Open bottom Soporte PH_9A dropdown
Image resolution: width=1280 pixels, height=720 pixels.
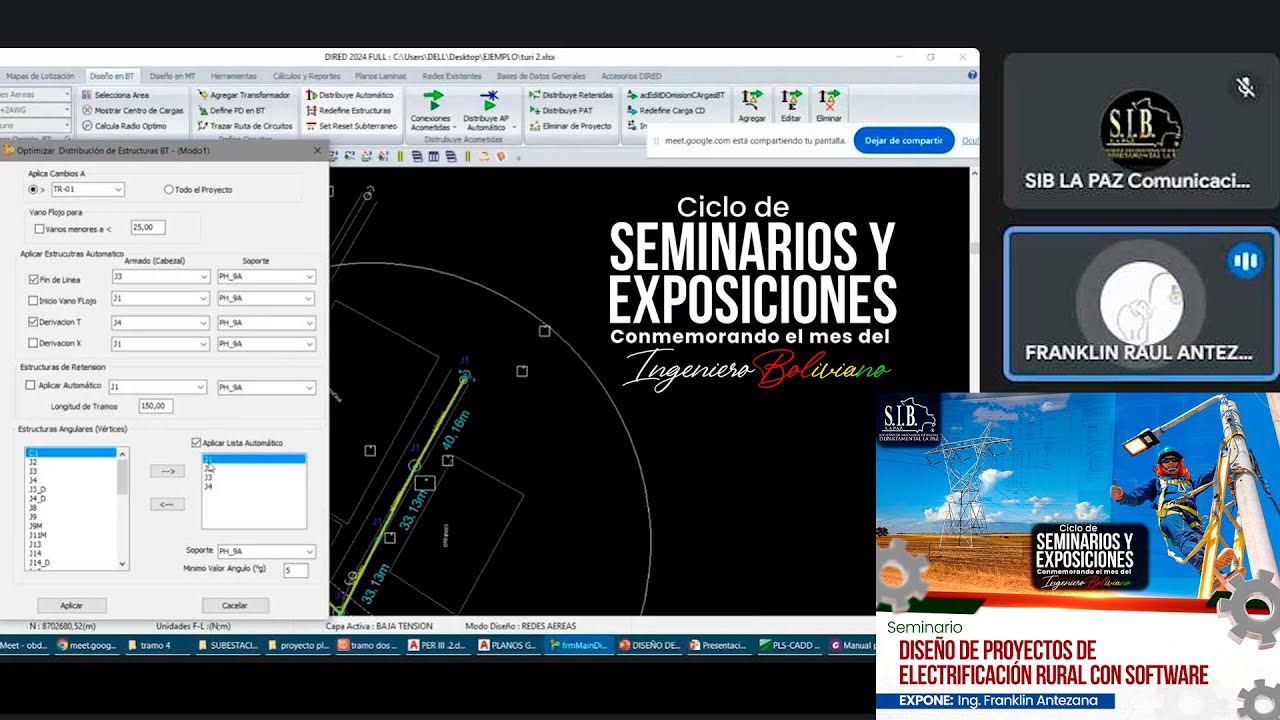click(266, 551)
